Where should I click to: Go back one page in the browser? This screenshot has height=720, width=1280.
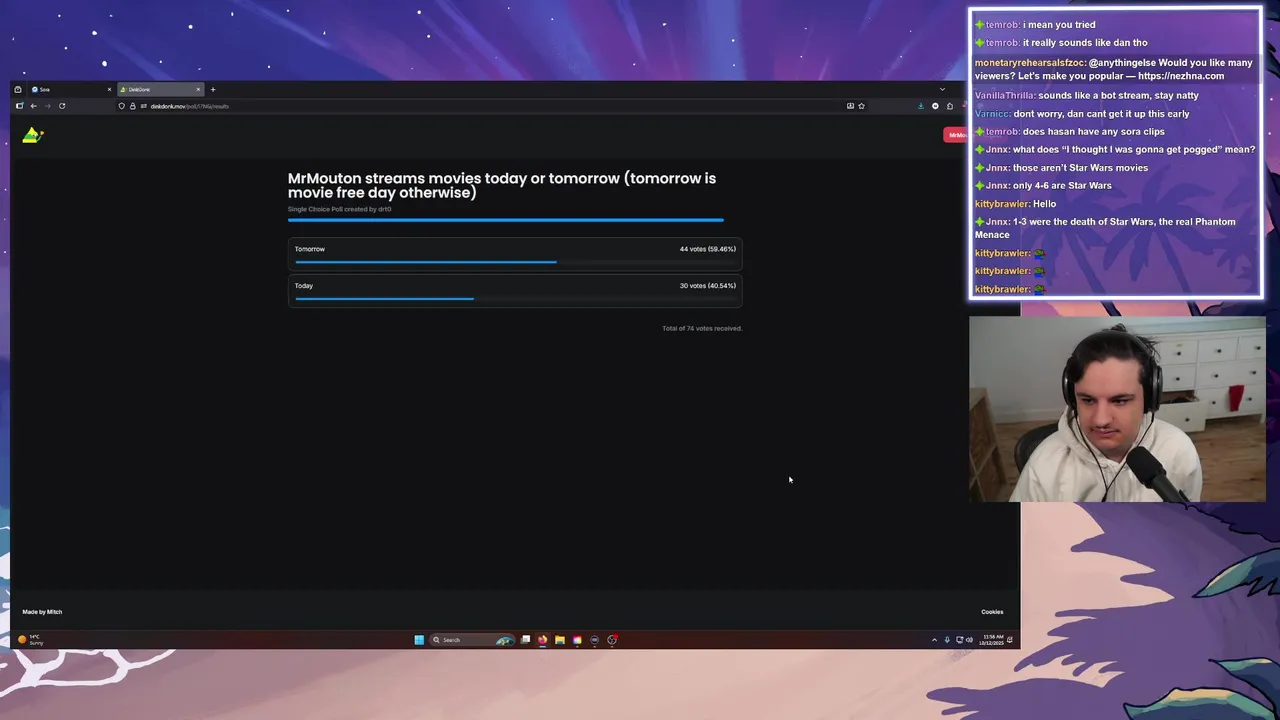click(33, 106)
